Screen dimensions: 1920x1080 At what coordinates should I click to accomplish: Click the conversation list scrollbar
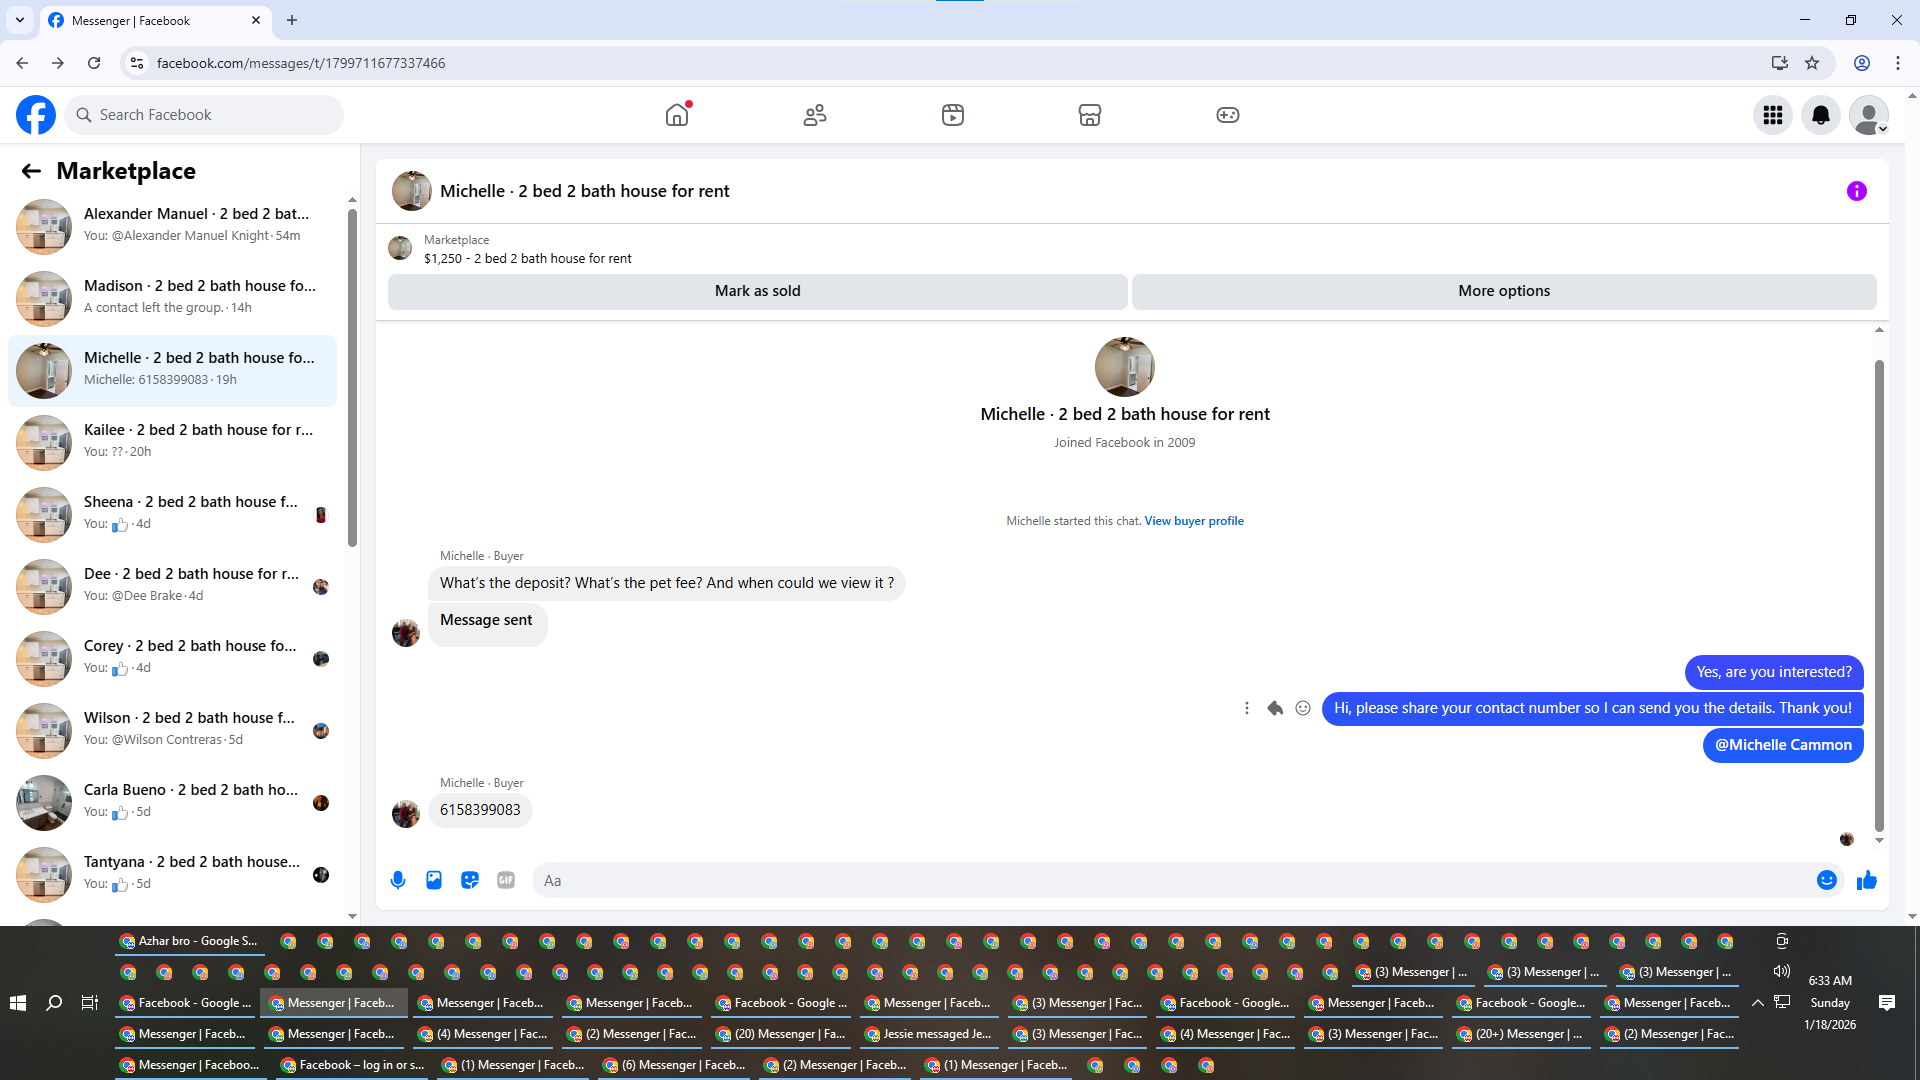352,380
